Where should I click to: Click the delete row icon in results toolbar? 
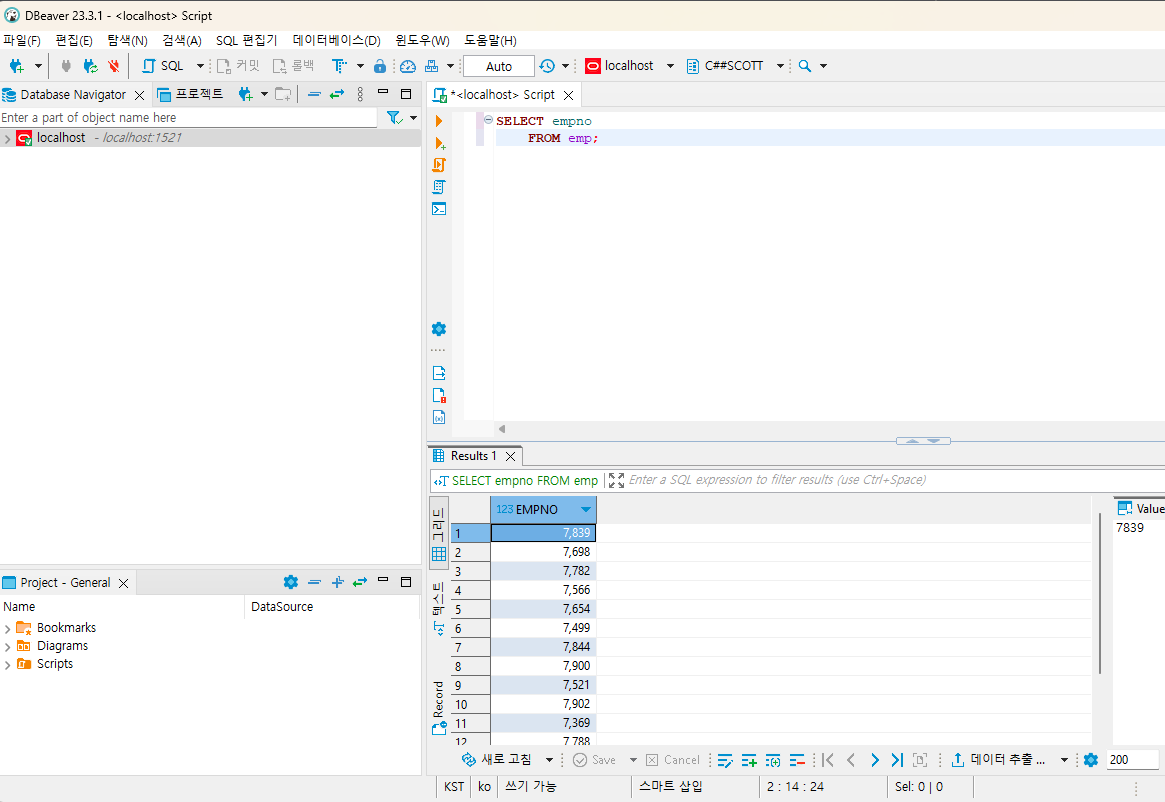click(x=797, y=760)
